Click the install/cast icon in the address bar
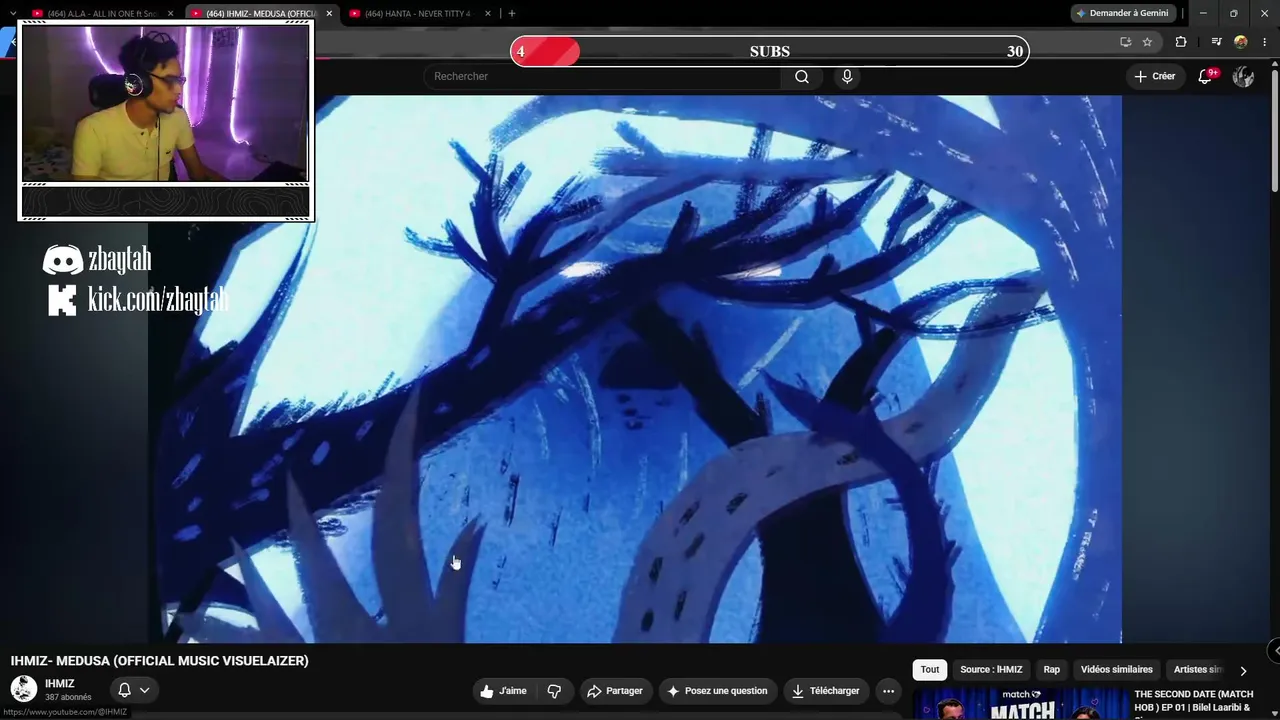Screen dimensions: 1280x720 [x=1125, y=42]
